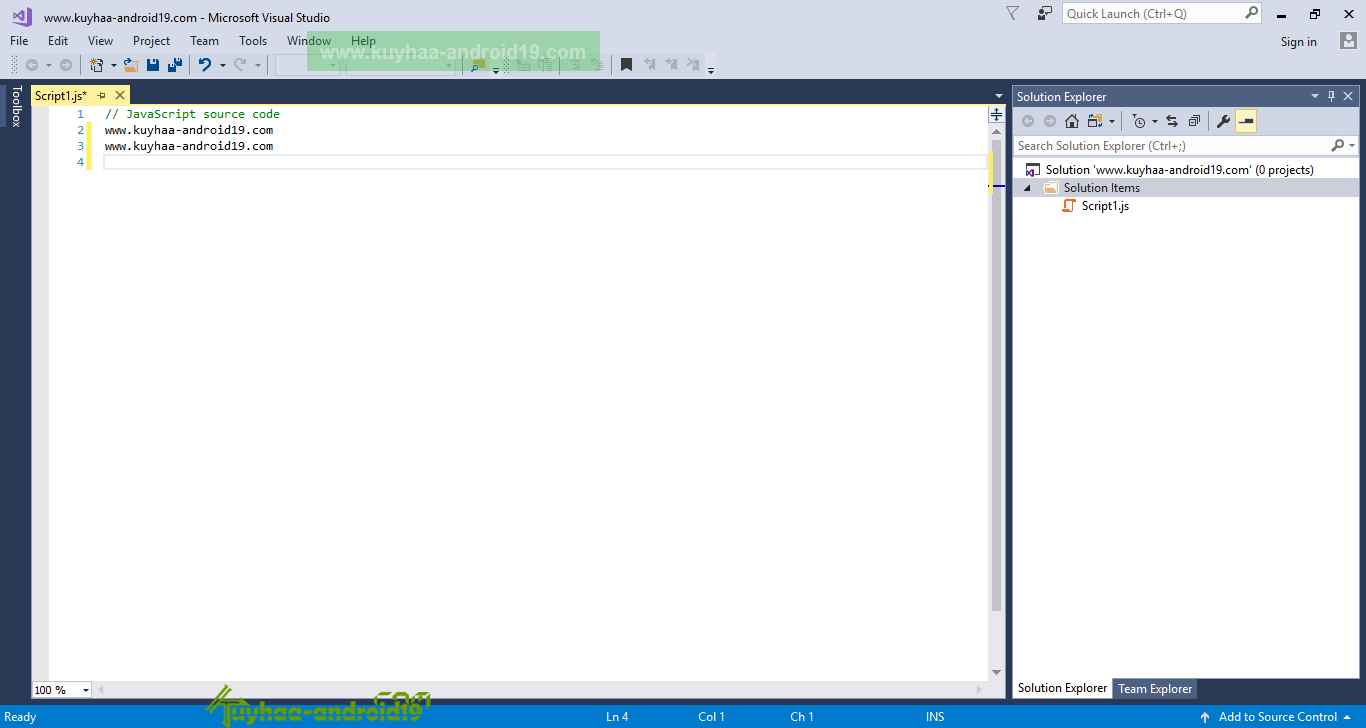Place cursor on empty editor line 4

click(545, 162)
